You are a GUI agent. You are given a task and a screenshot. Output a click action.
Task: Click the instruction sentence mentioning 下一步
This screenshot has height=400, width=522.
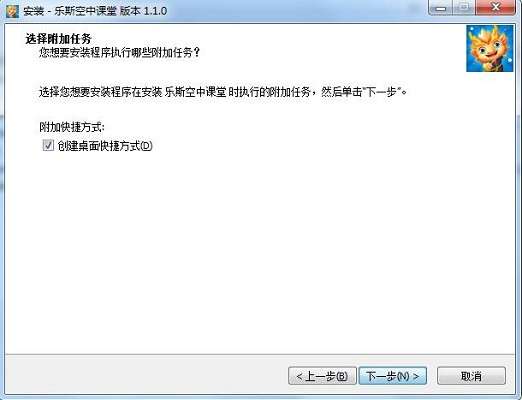(223, 91)
